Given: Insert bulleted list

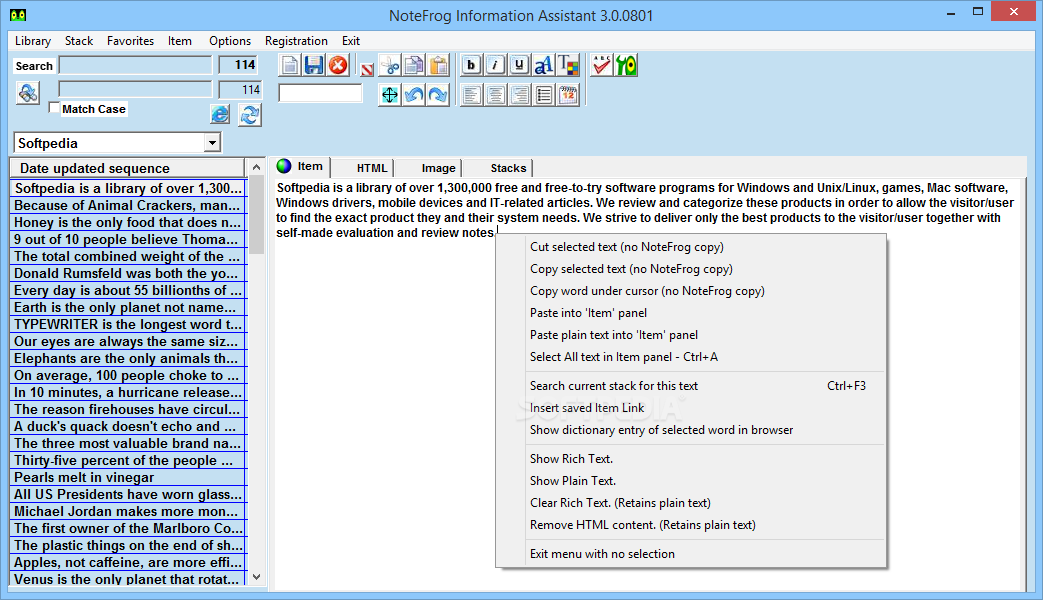Looking at the screenshot, I should [x=543, y=94].
